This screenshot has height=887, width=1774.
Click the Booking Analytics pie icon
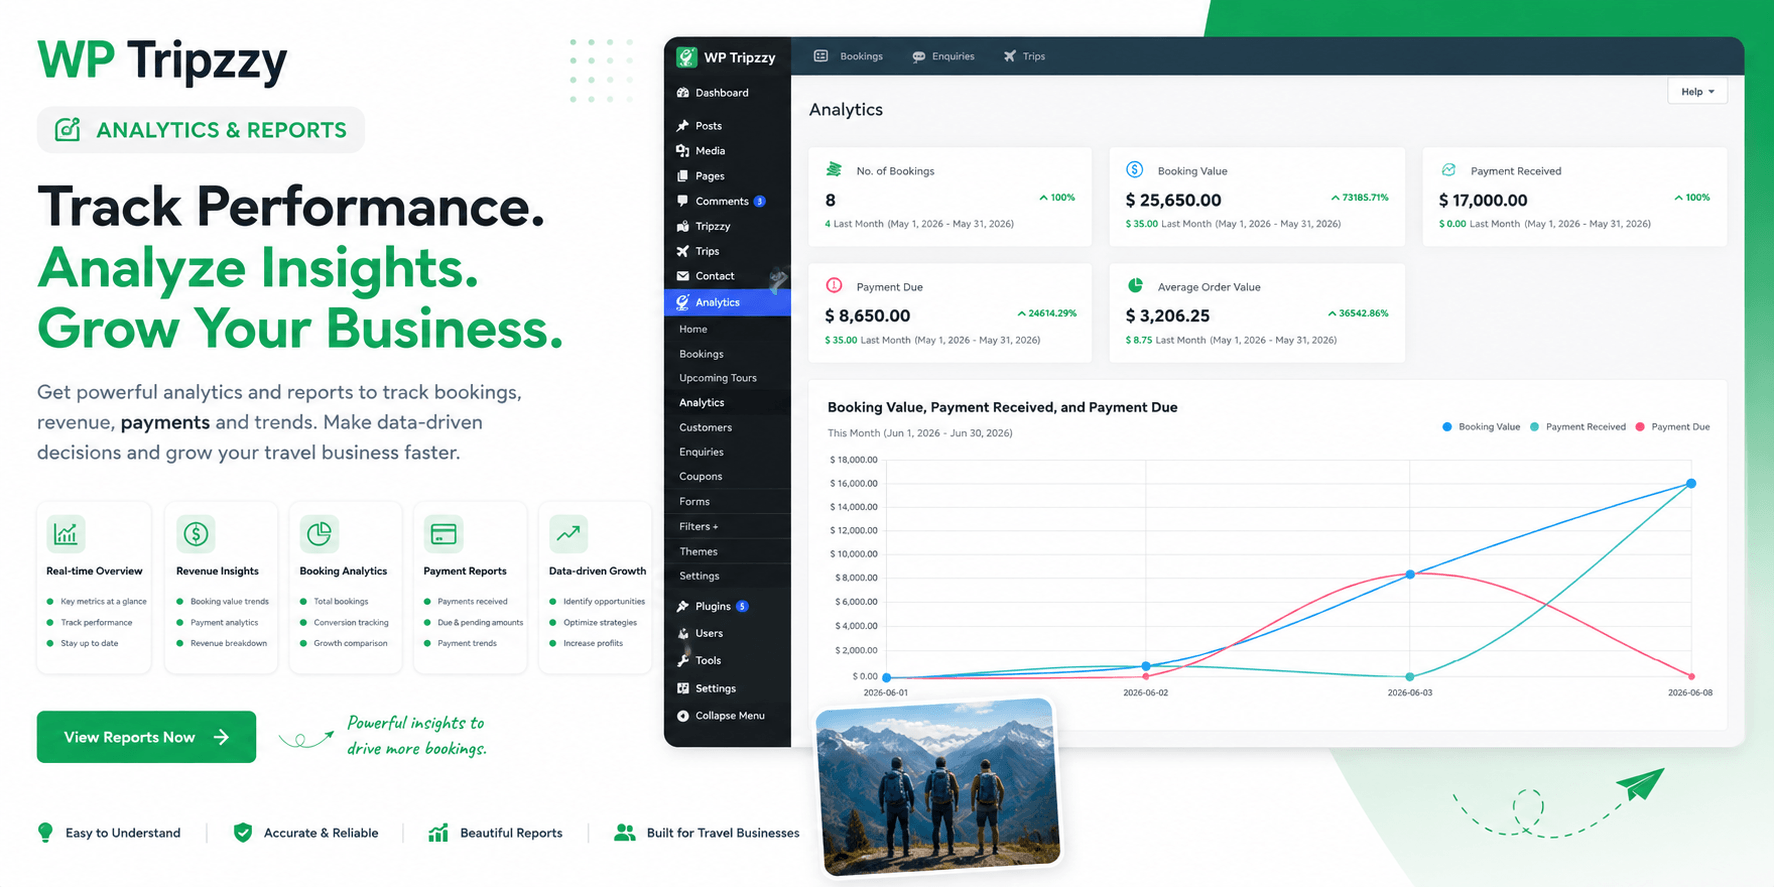pyautogui.click(x=319, y=534)
